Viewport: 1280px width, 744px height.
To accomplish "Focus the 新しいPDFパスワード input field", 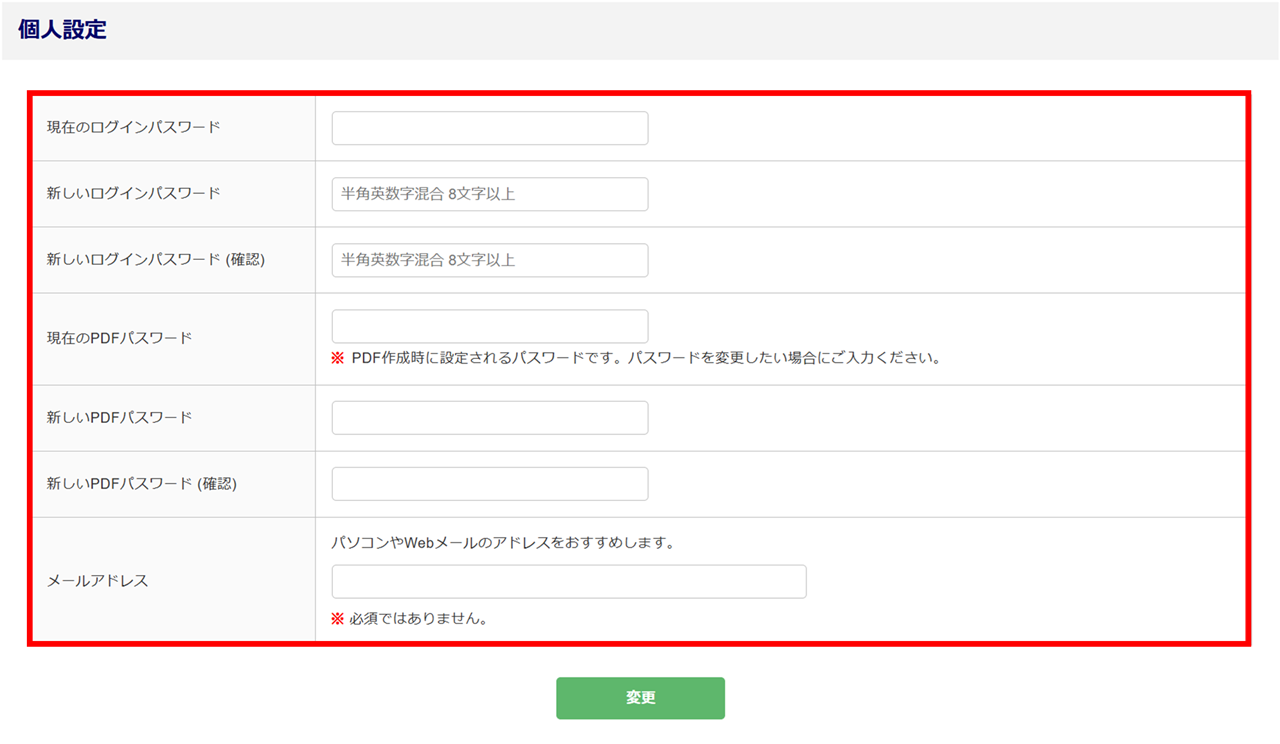I will [x=489, y=418].
